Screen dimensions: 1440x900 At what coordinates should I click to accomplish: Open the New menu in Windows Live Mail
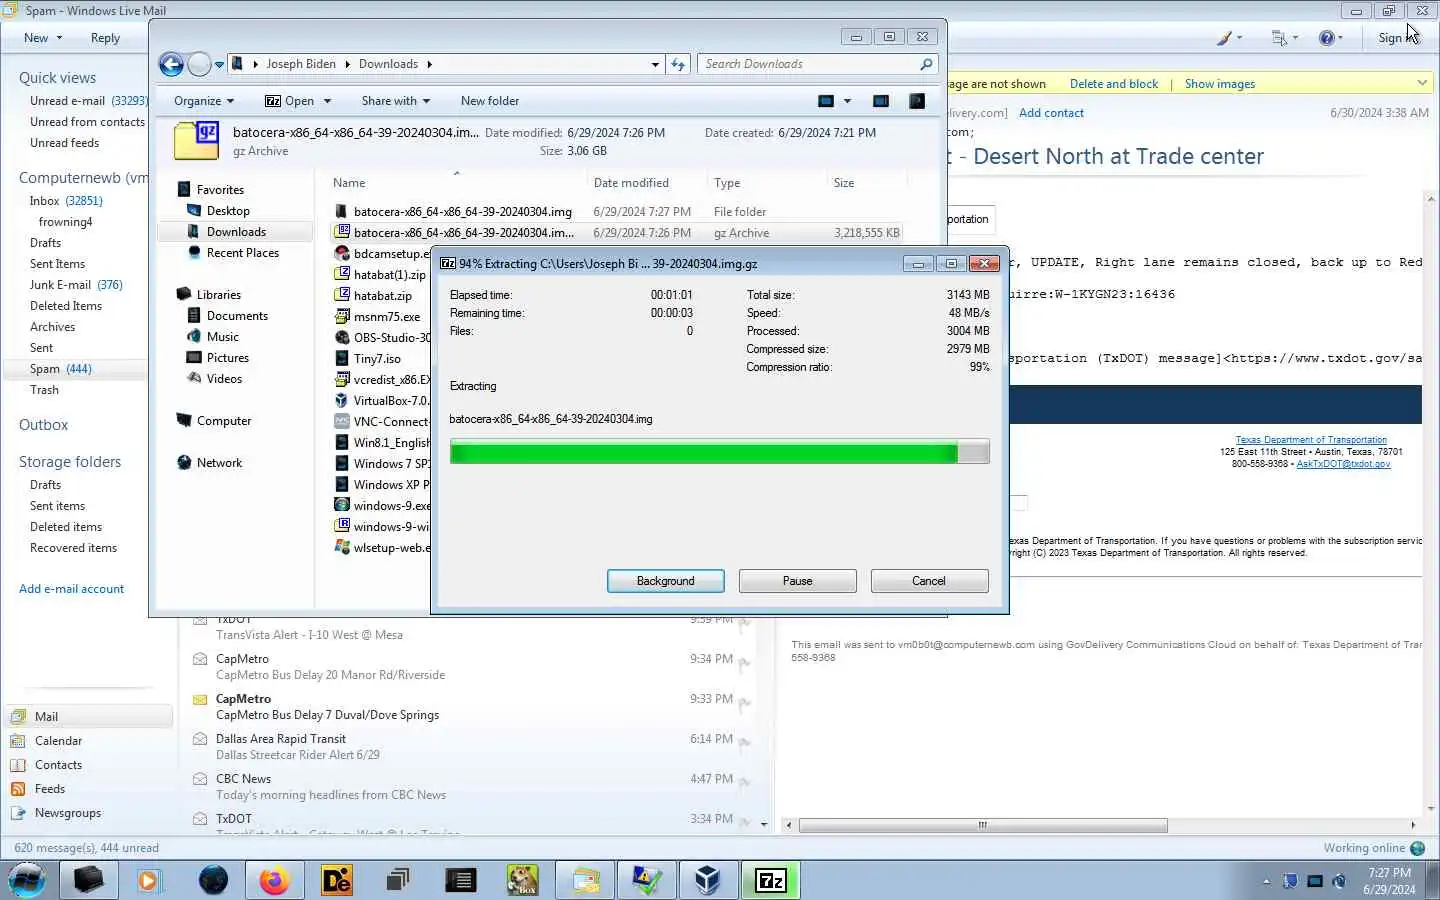pyautogui.click(x=42, y=38)
